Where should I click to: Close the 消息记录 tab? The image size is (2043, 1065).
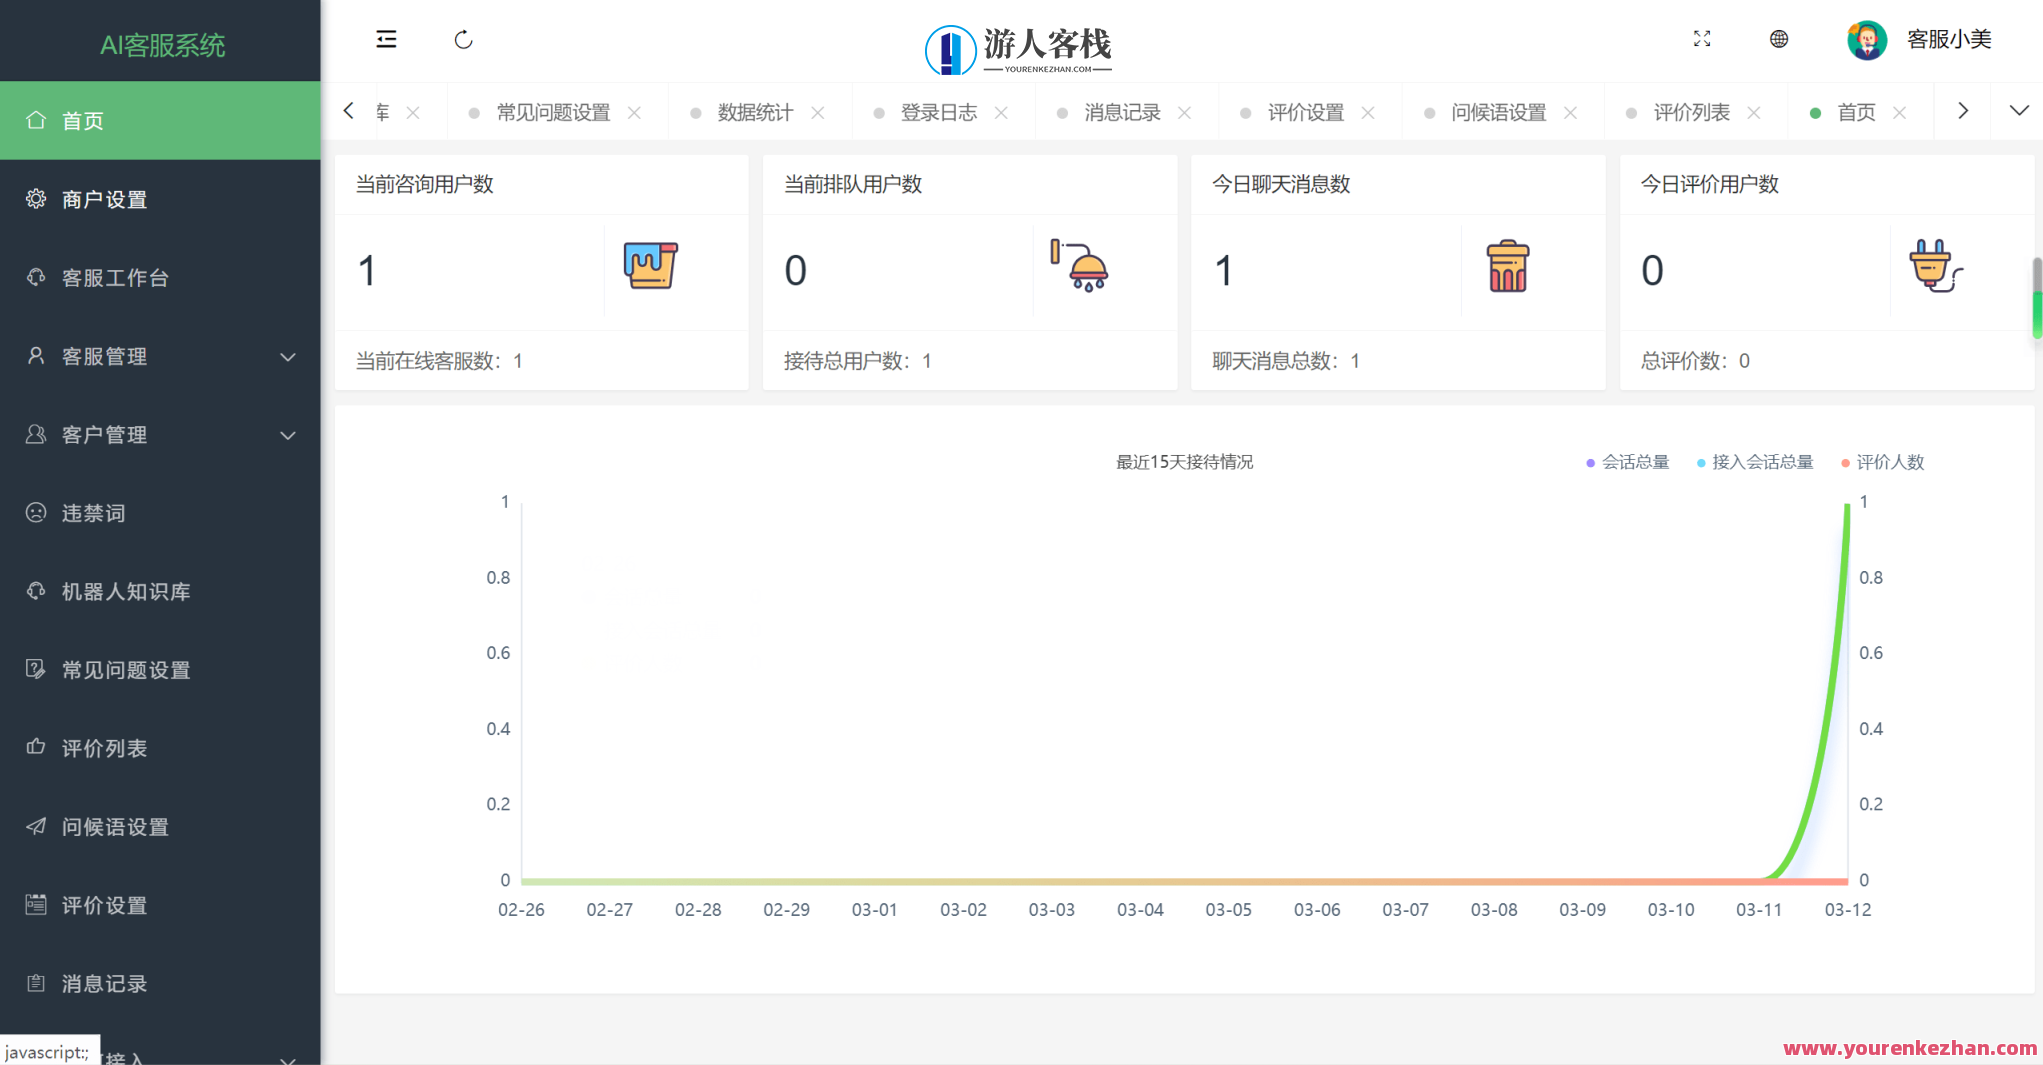1184,112
